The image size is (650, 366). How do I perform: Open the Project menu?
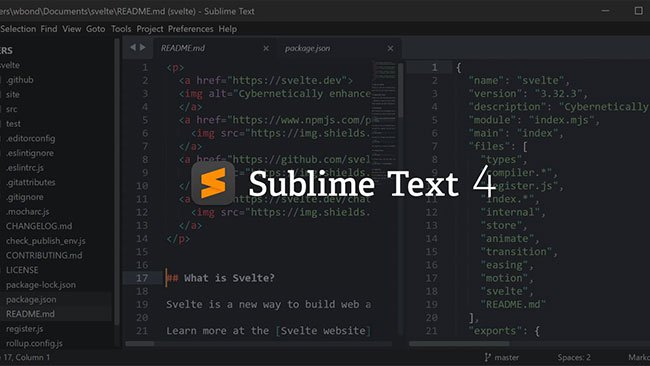(150, 29)
